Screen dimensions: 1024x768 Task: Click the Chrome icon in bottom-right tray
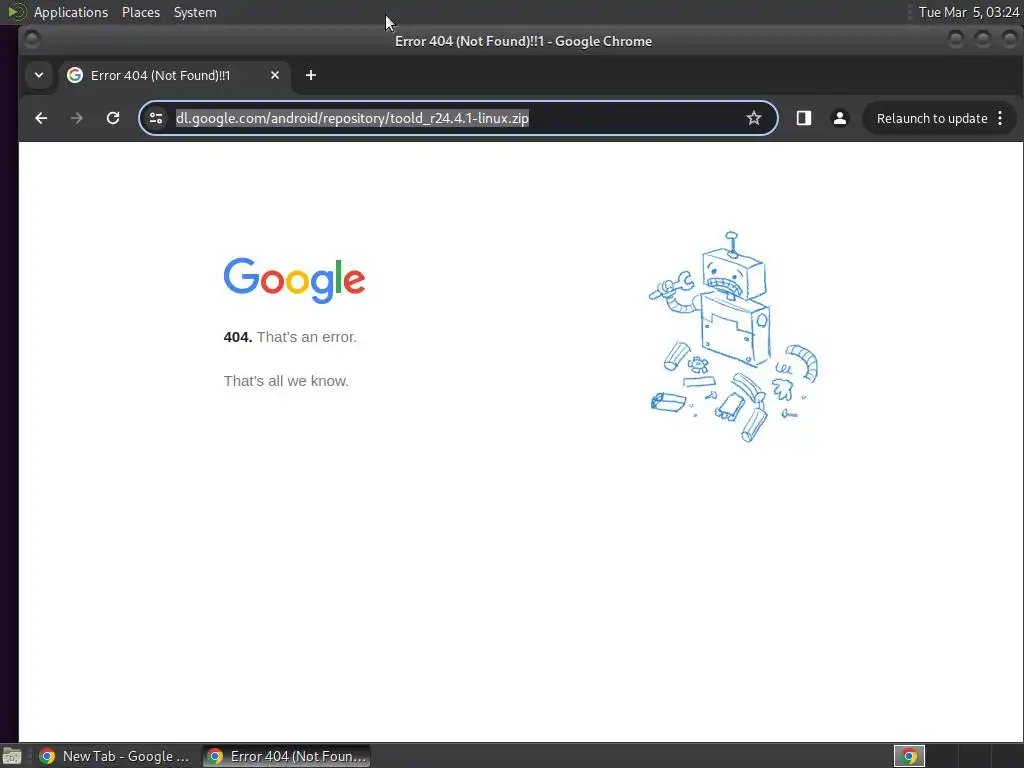tap(909, 756)
